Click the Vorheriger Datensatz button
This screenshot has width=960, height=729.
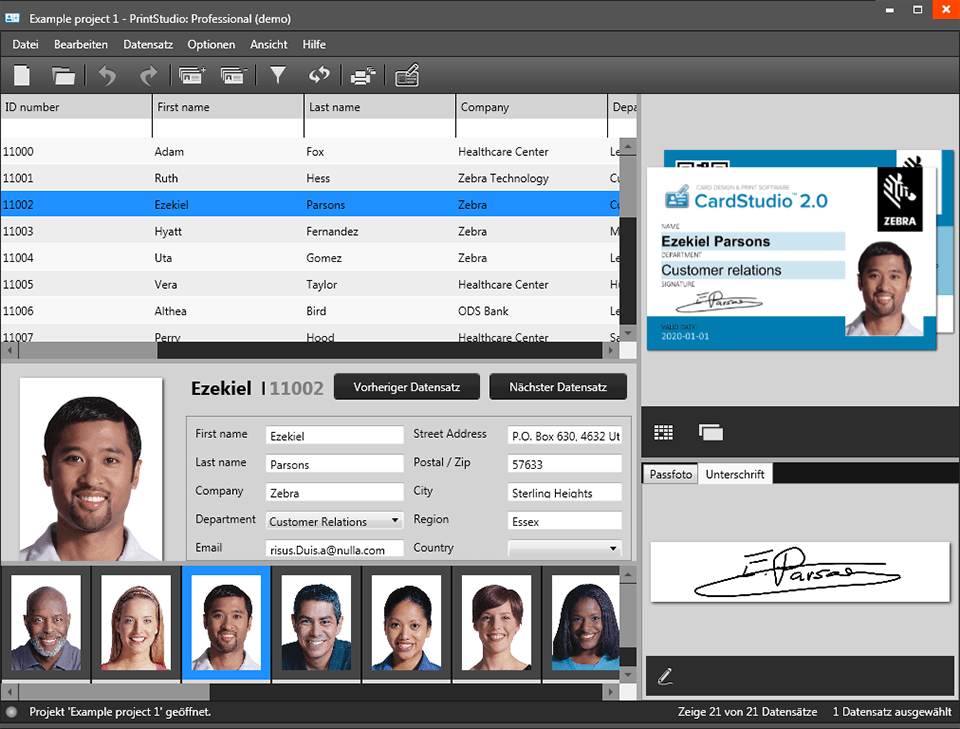click(406, 386)
